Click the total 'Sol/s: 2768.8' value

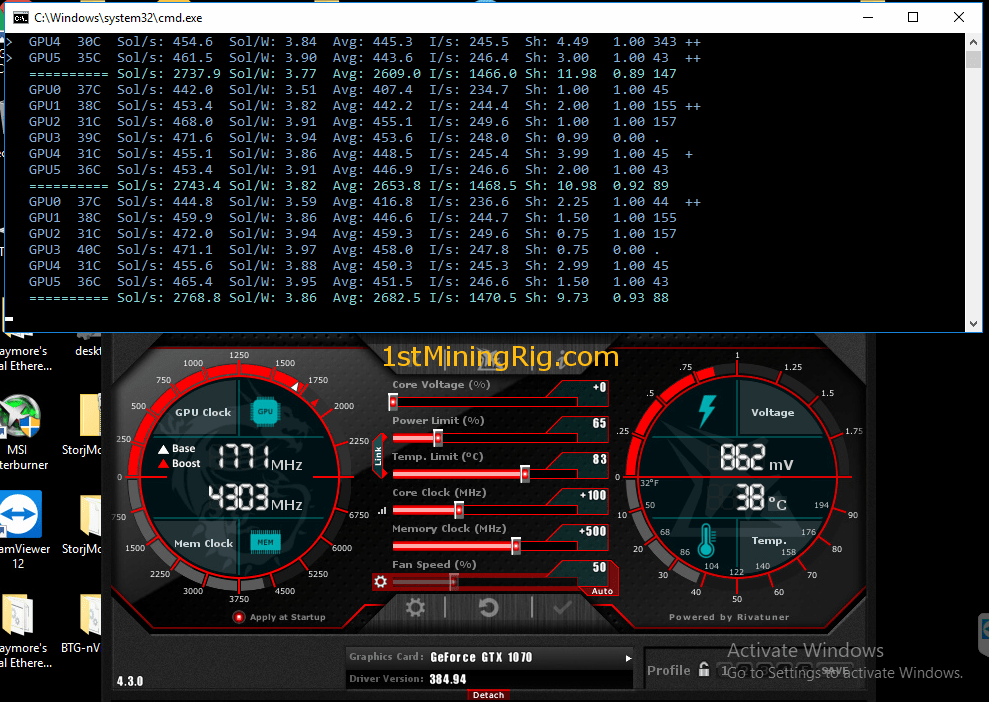168,298
